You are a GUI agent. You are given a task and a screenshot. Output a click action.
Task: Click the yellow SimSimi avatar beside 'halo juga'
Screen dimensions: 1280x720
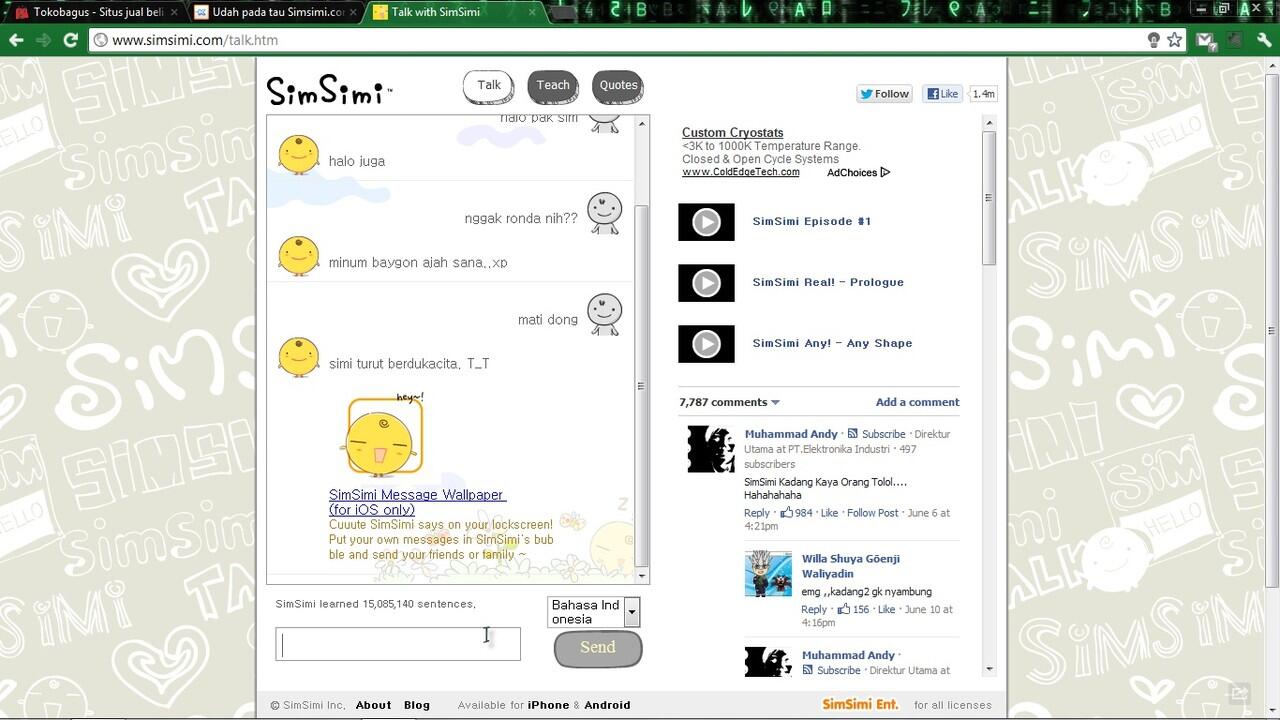298,155
